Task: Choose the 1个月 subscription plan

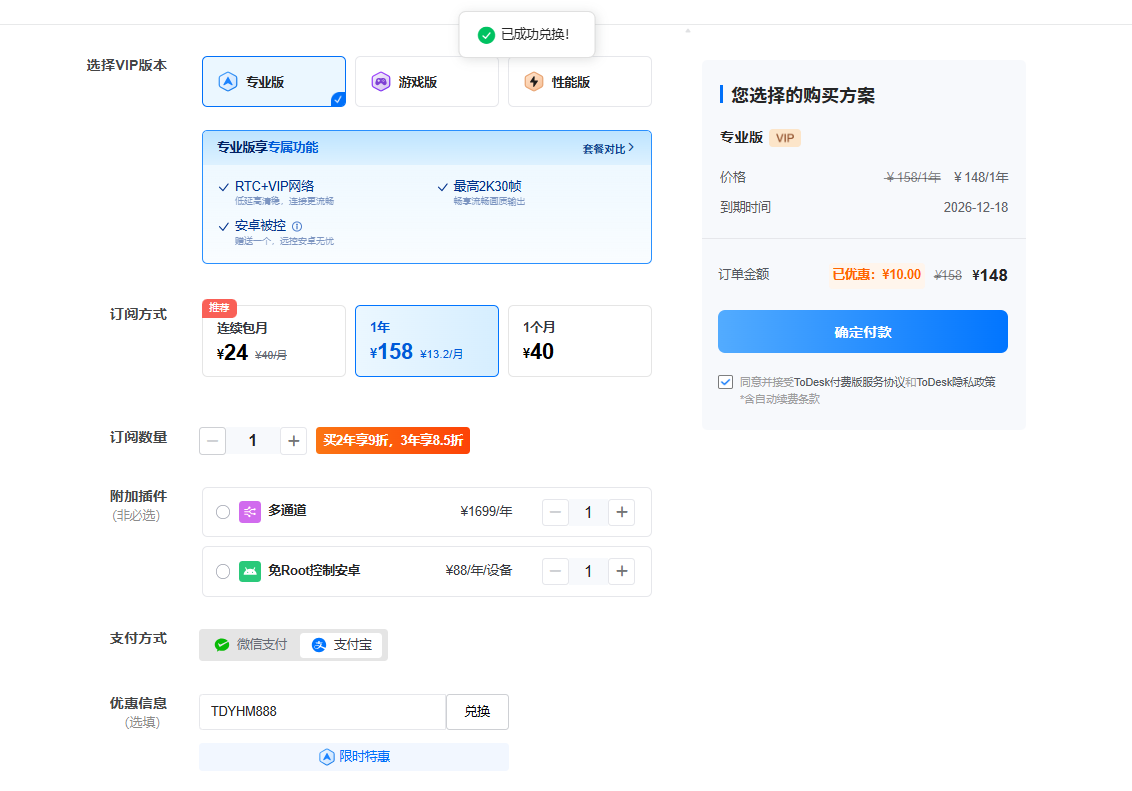Action: (580, 341)
